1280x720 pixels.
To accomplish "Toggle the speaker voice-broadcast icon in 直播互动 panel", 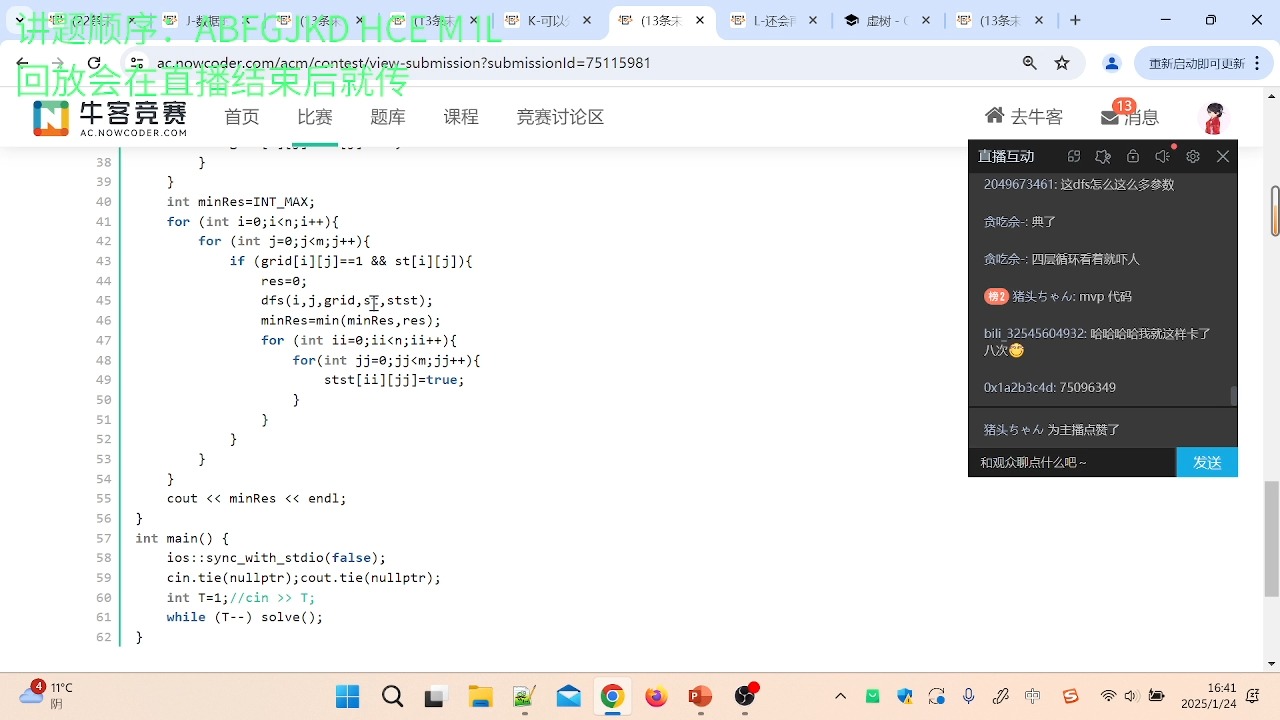I will tap(1162, 156).
